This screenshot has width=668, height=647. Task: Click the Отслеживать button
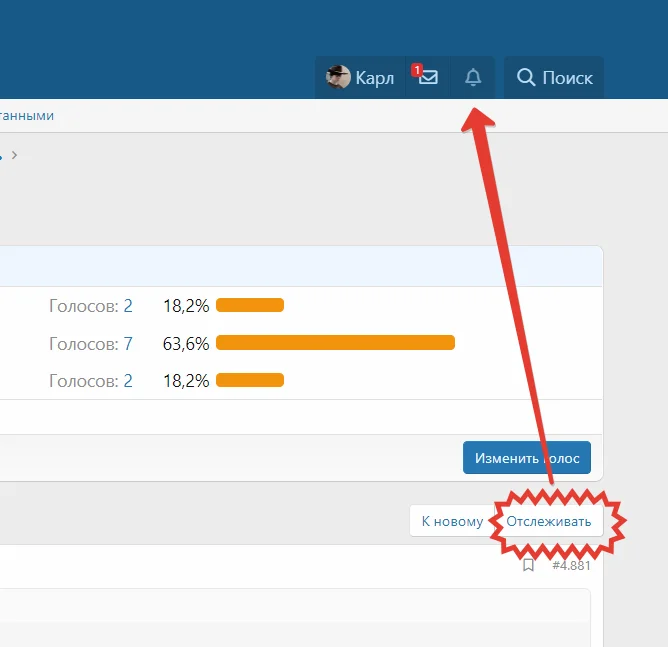click(x=549, y=521)
